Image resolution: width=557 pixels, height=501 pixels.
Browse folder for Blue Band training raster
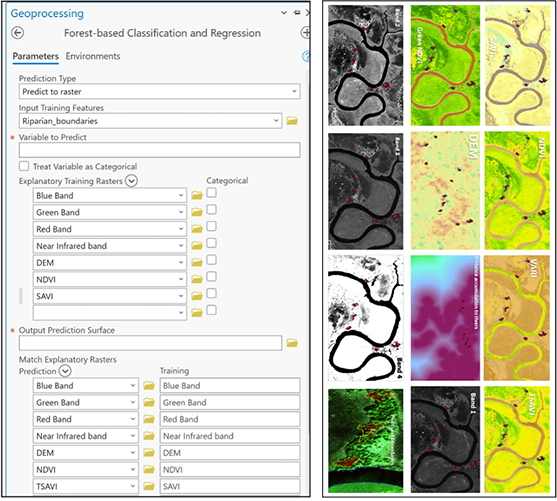click(x=197, y=195)
